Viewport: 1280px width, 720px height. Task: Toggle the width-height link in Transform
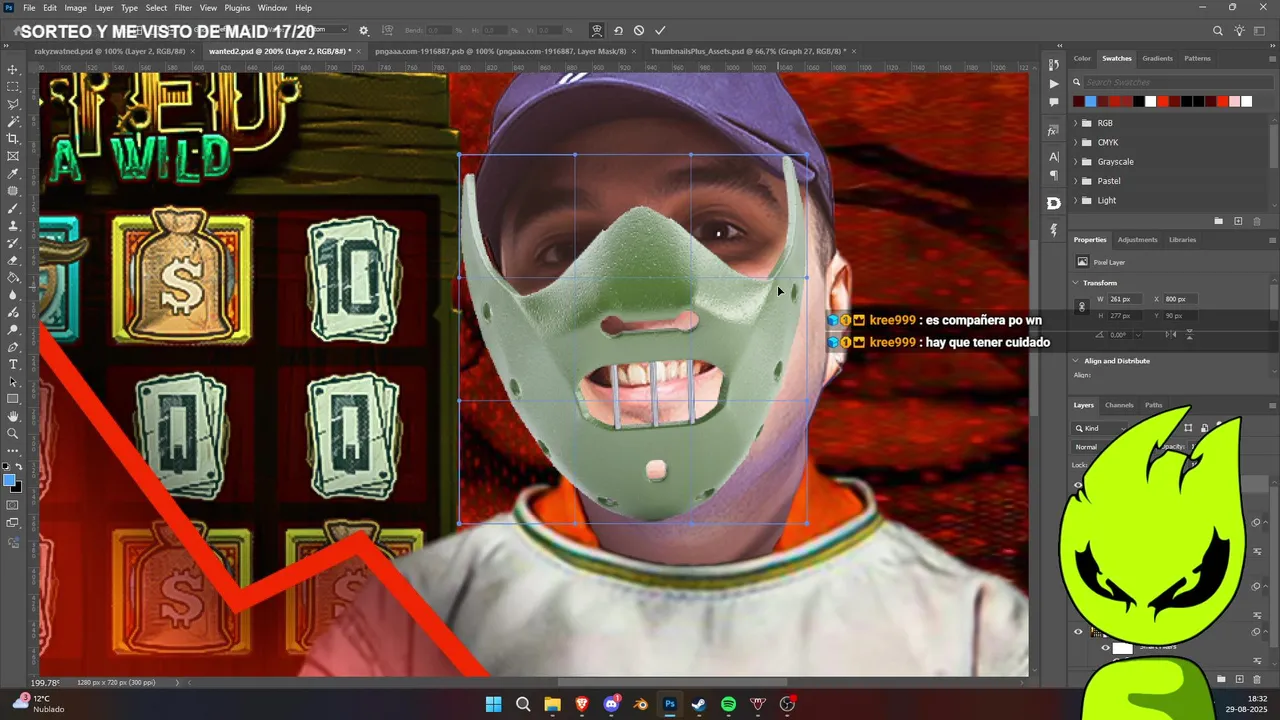[1081, 307]
